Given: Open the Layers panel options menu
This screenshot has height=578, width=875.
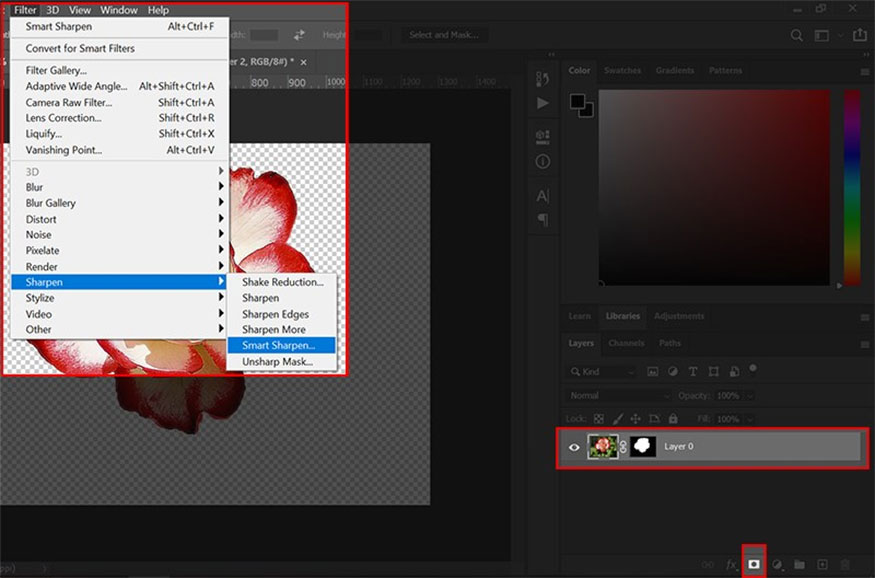Looking at the screenshot, I should (866, 344).
